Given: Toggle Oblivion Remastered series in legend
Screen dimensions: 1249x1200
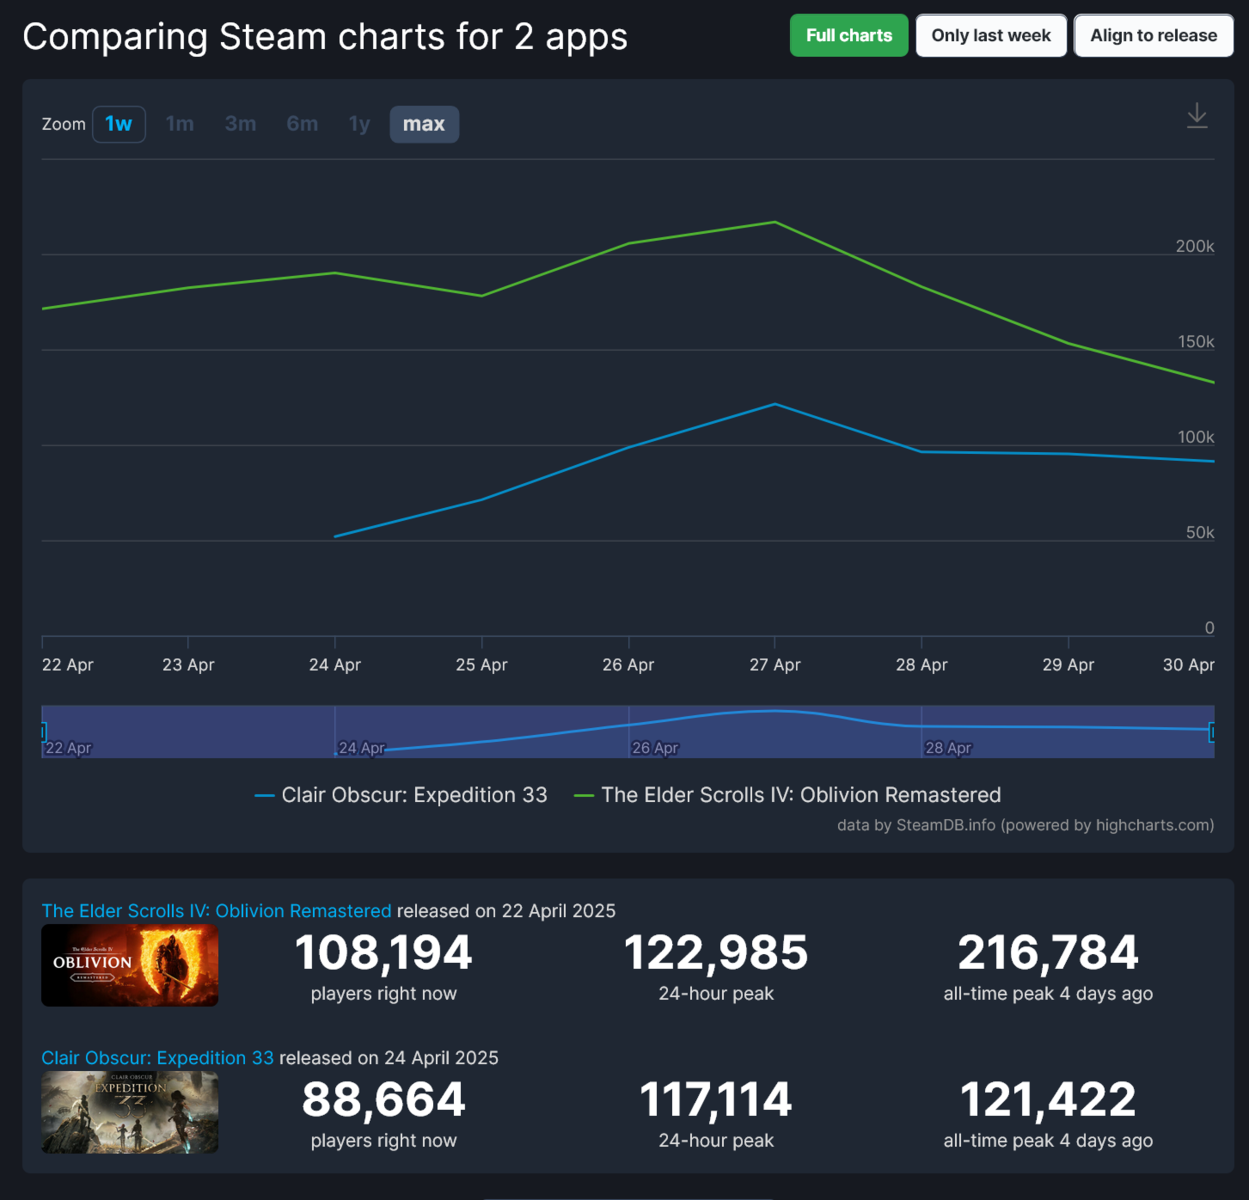Looking at the screenshot, I should [787, 795].
